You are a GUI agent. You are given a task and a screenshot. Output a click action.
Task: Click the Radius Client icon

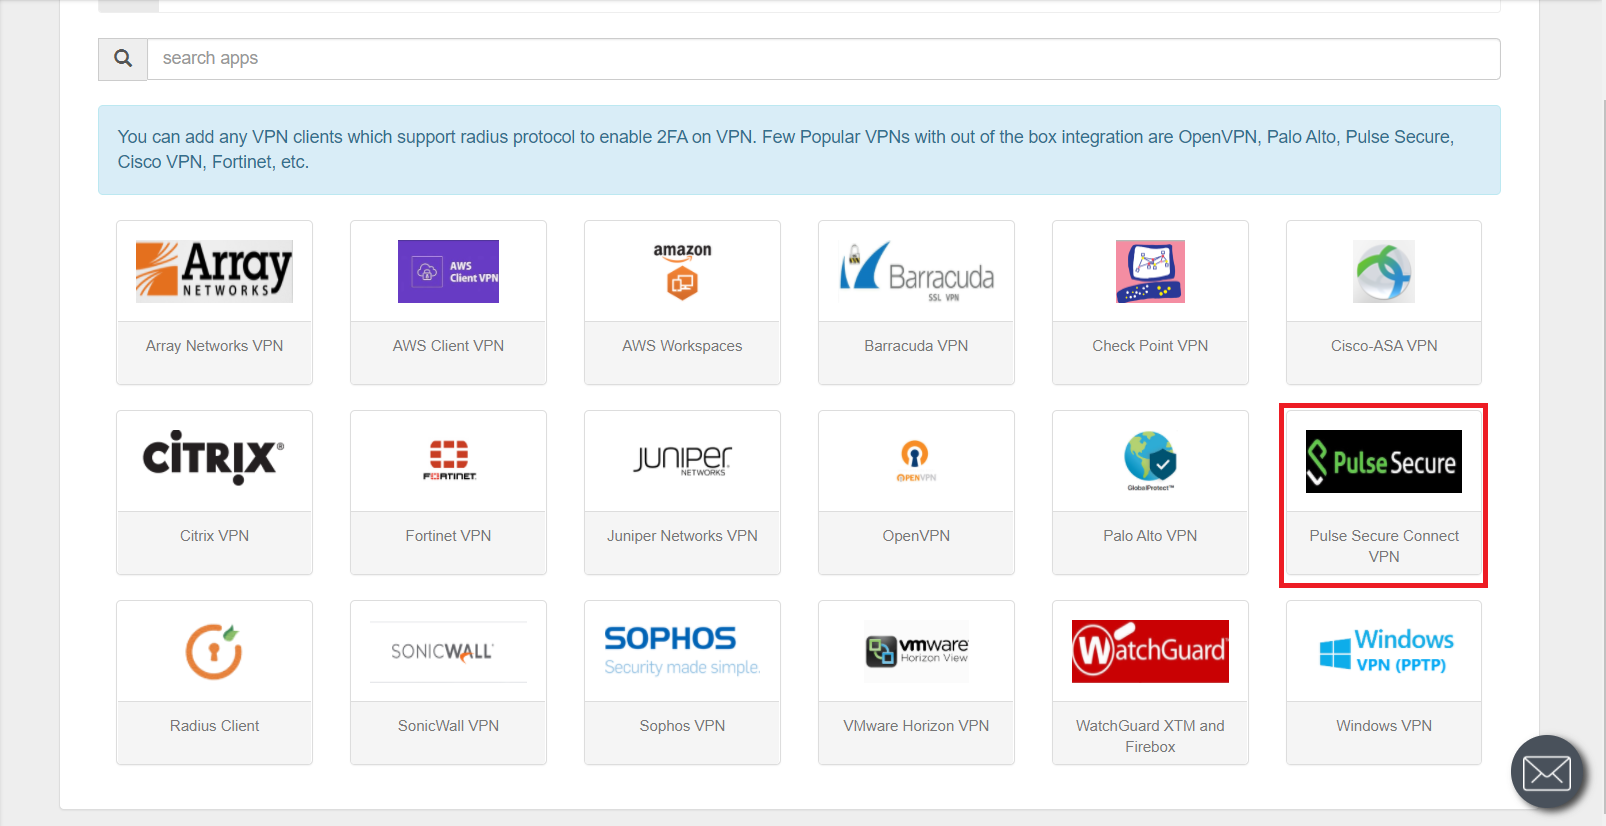tap(214, 651)
